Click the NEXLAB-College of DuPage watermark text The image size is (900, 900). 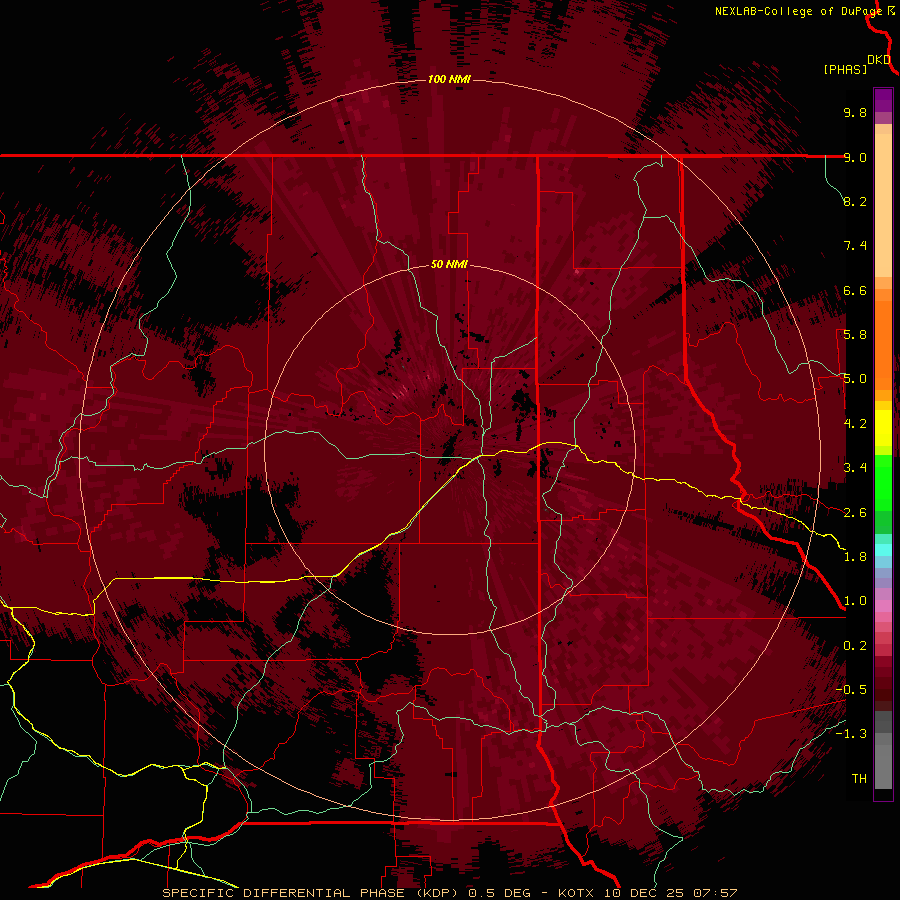pos(800,11)
